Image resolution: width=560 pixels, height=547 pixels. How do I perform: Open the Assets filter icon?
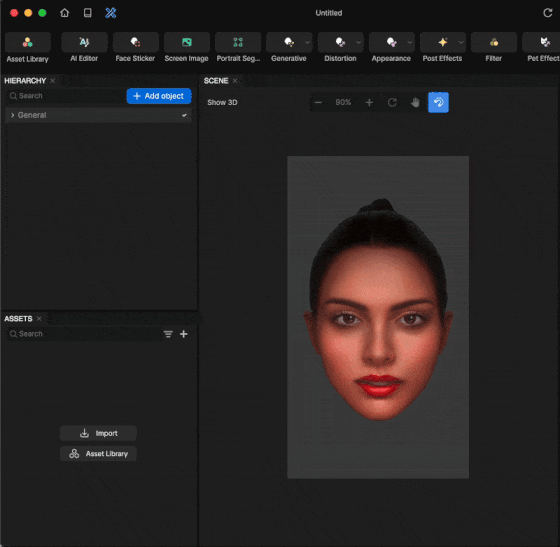coord(168,334)
